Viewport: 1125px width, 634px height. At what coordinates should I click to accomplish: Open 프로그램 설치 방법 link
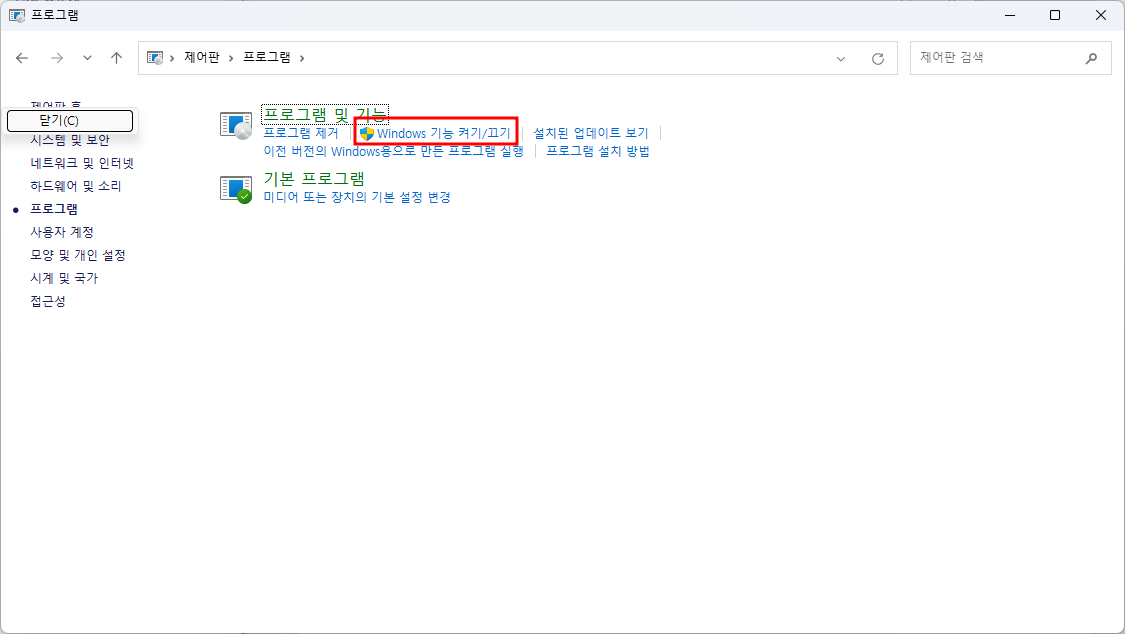pos(598,151)
